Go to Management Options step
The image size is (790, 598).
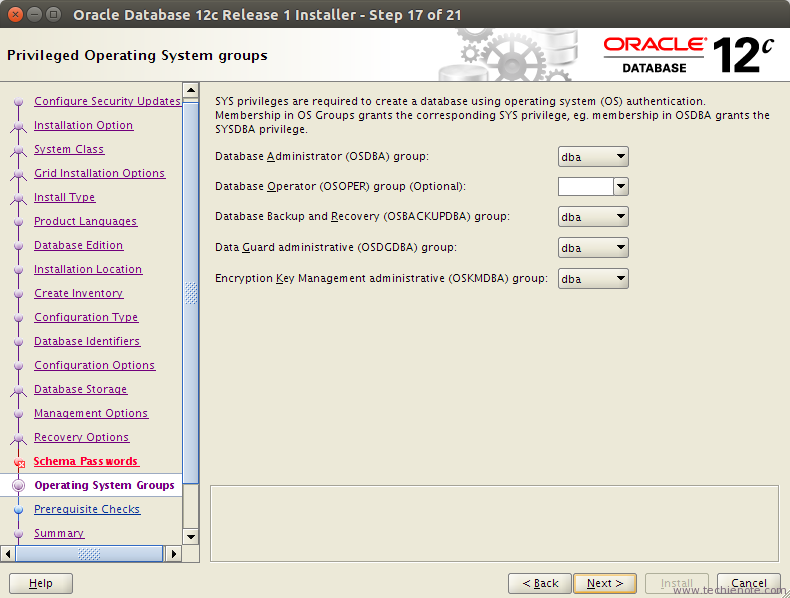pos(91,413)
